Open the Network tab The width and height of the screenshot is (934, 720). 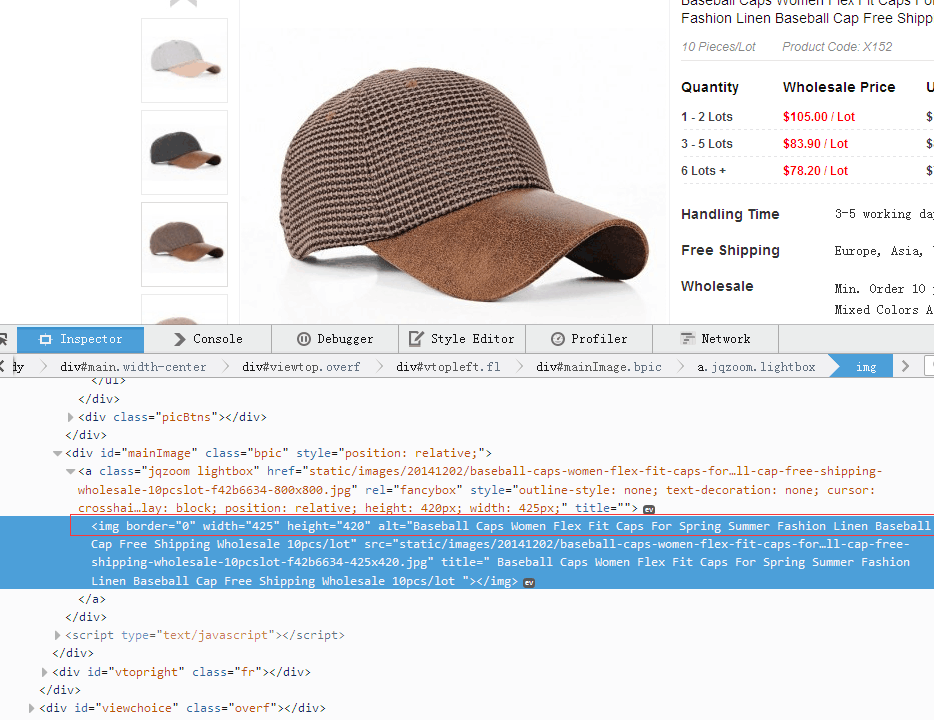pyautogui.click(x=715, y=339)
